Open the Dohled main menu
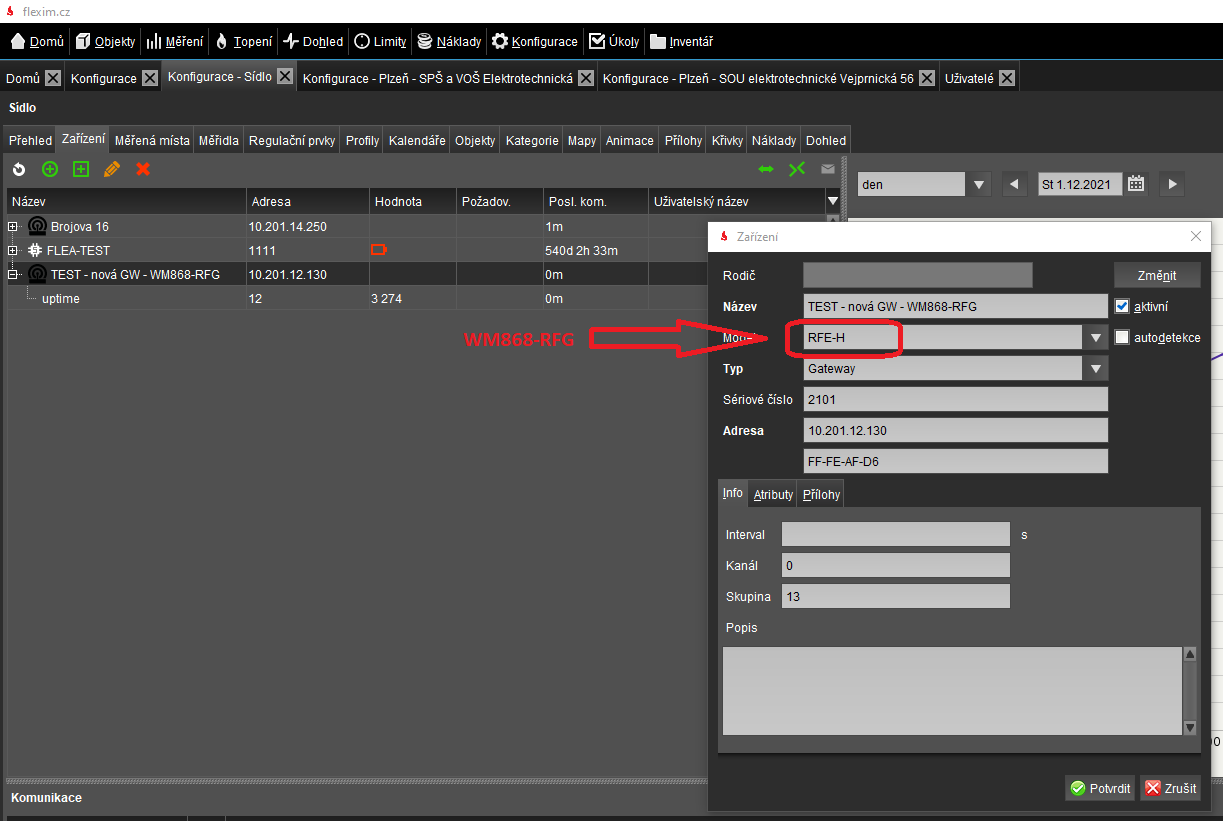The width and height of the screenshot is (1223, 821). (313, 42)
